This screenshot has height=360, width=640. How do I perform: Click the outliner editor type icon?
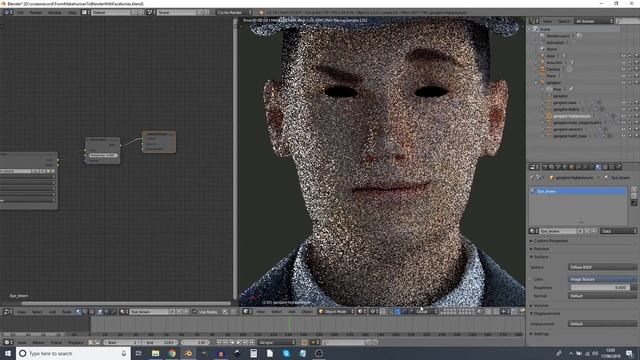click(x=533, y=21)
